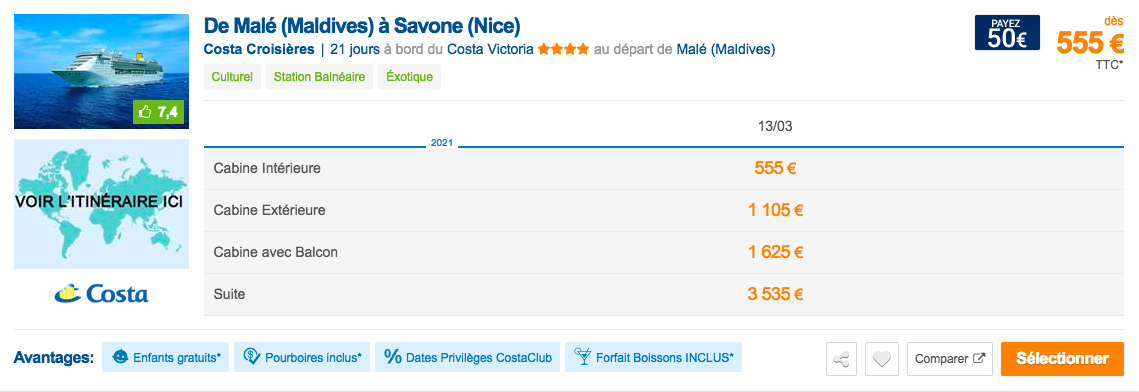Image resolution: width=1139 pixels, height=392 pixels.
Task: Click the Pourboires inclus money icon
Action: click(x=252, y=357)
